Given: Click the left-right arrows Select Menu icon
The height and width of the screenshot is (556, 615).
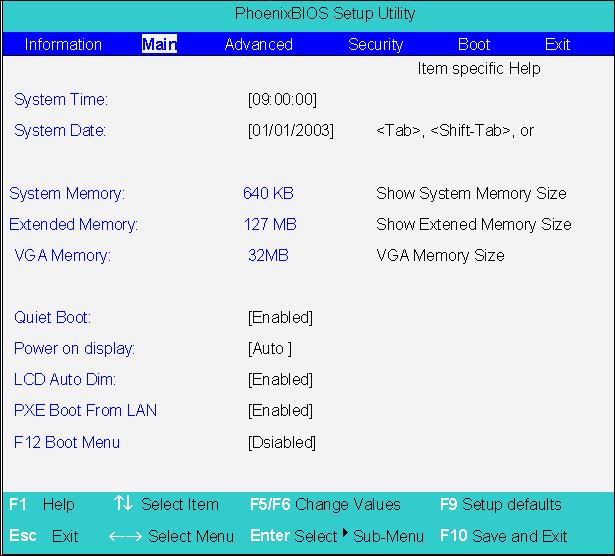Looking at the screenshot, I should 125,536.
